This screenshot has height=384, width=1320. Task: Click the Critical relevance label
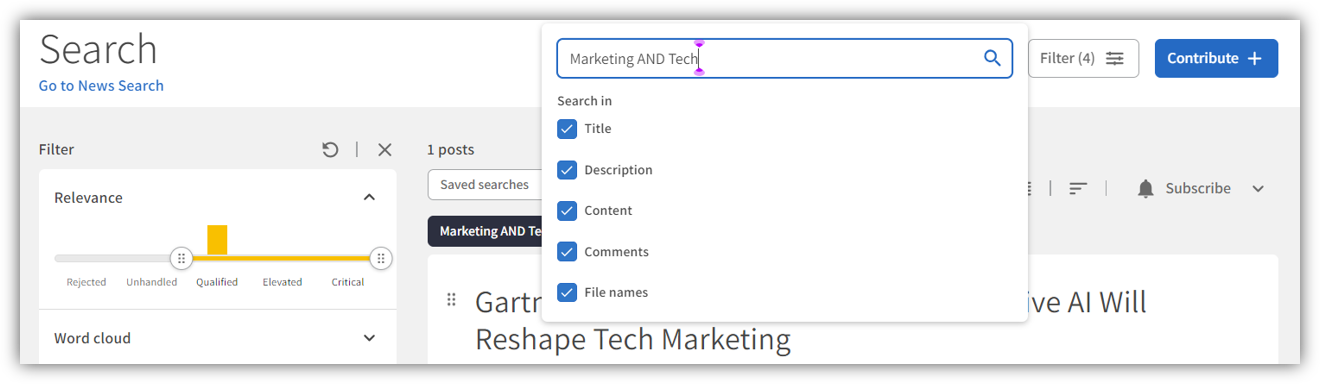[x=348, y=282]
